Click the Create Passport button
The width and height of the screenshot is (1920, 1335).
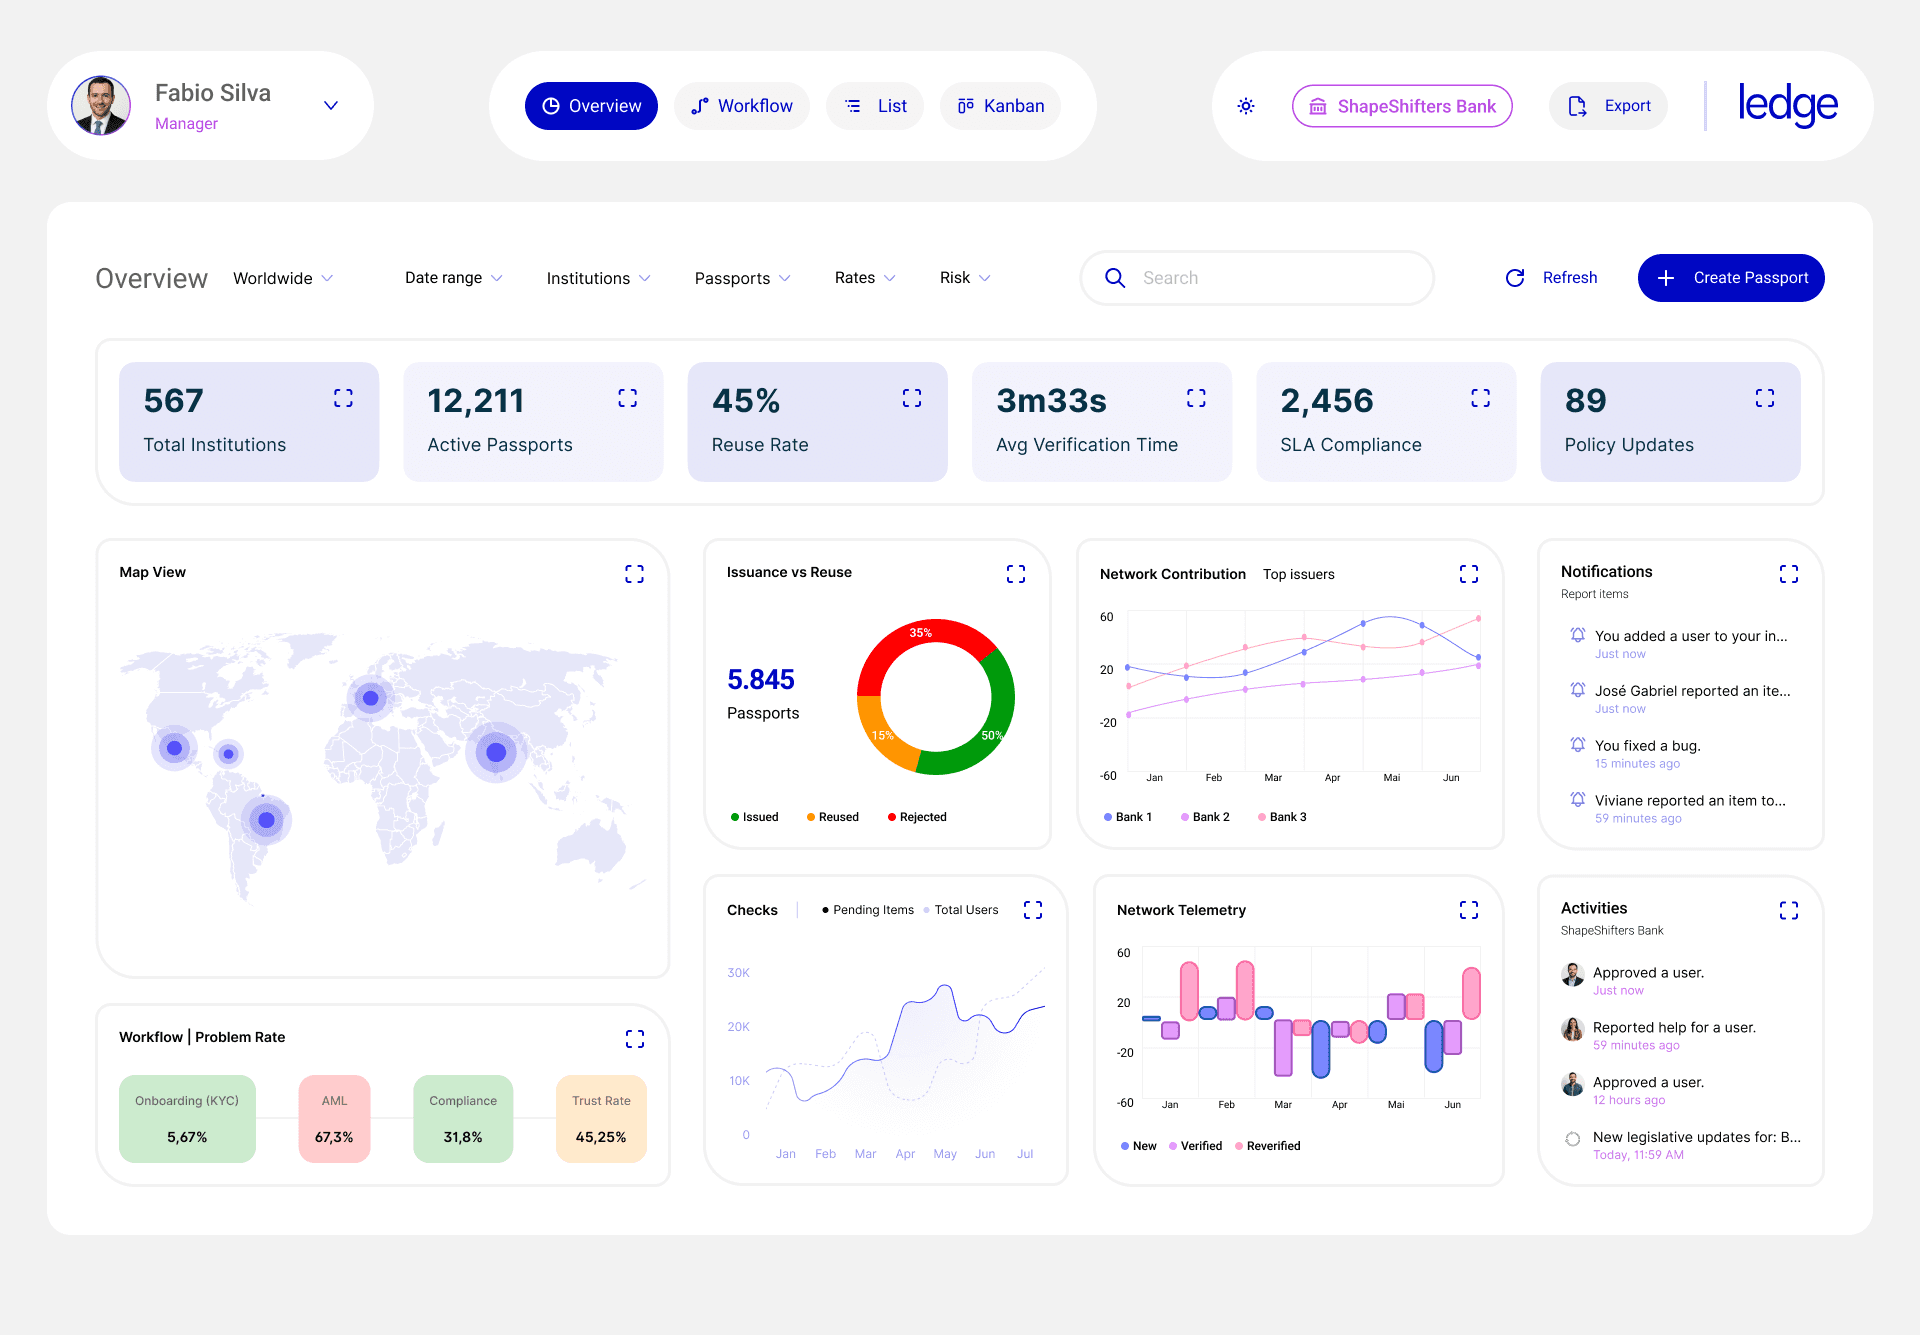[x=1731, y=278]
